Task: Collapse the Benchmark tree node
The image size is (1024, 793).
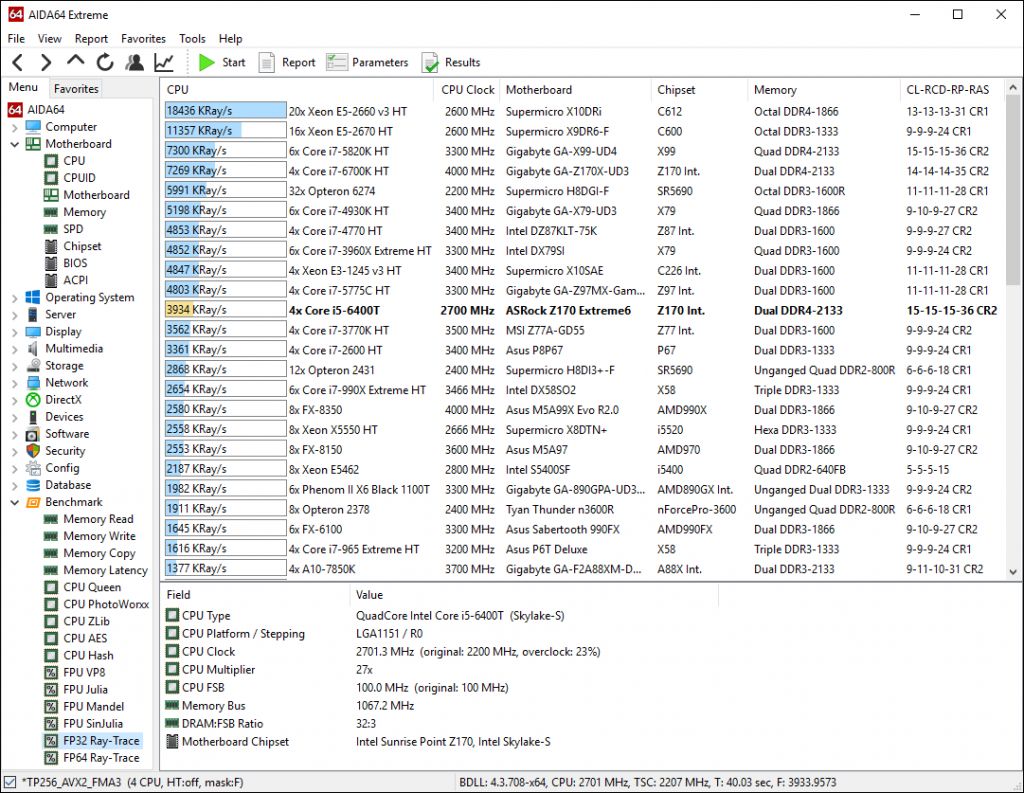Action: (x=15, y=502)
